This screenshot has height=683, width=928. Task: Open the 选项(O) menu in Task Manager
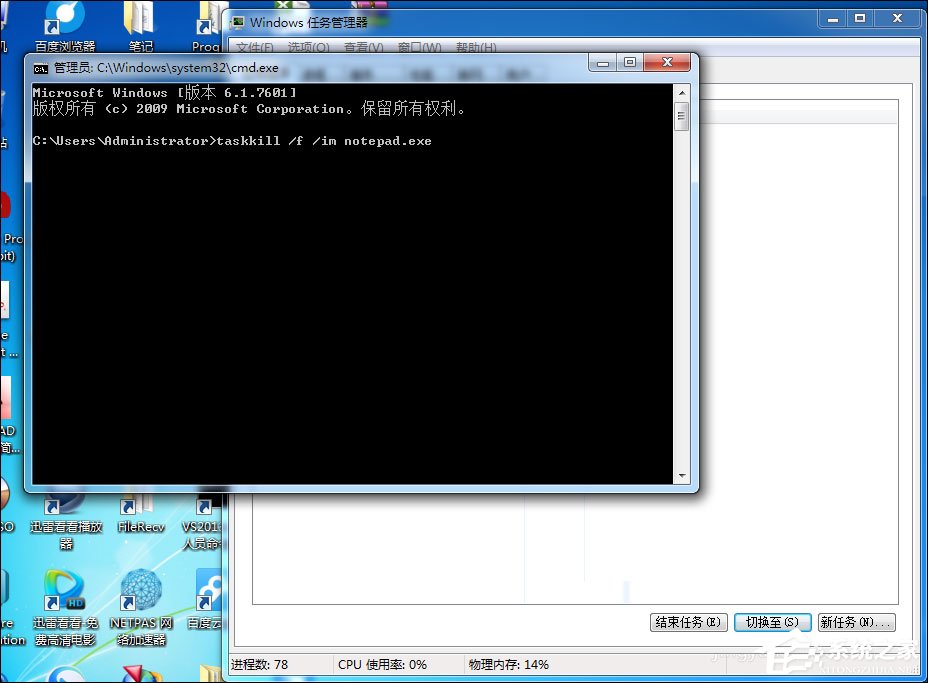307,47
